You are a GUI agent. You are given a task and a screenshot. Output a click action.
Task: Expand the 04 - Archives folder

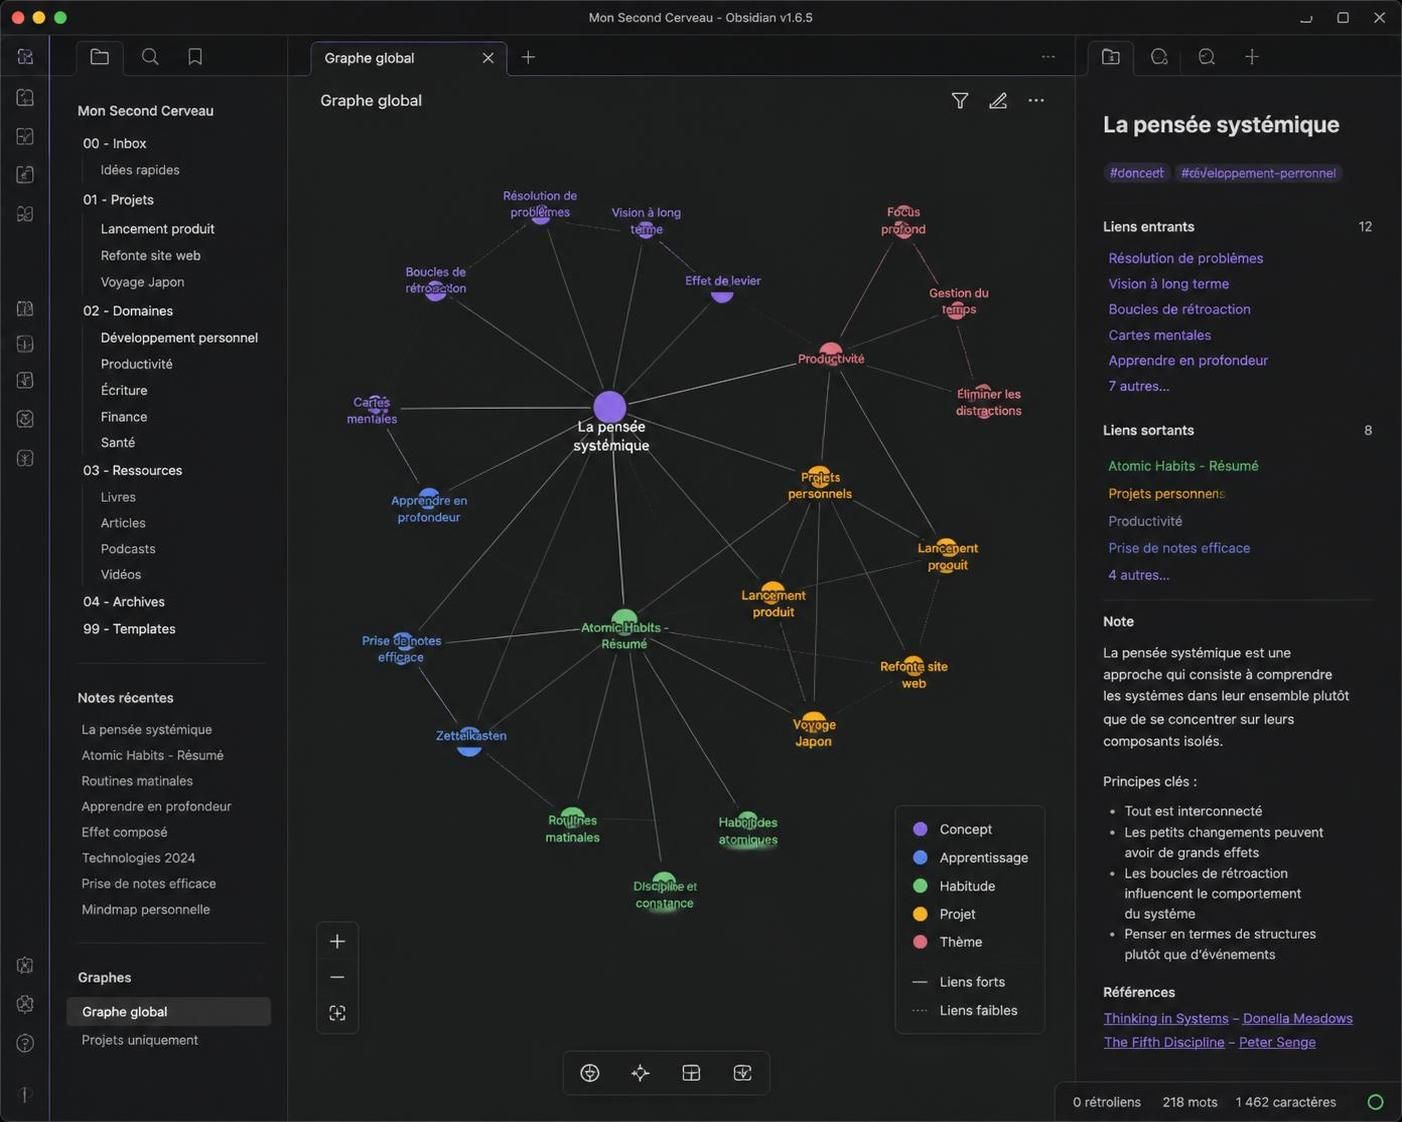(124, 602)
